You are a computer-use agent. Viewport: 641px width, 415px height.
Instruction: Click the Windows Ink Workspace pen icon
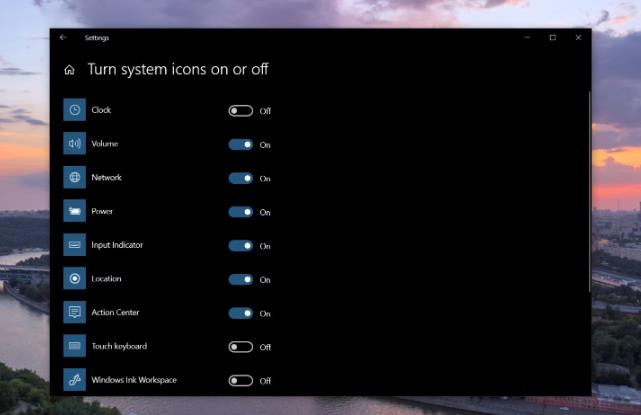[x=74, y=379]
